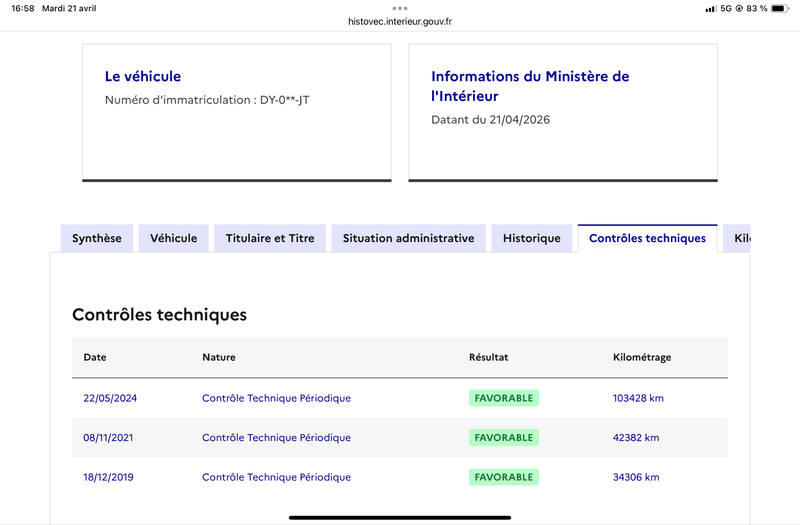
Task: Click the 42382 km mileage value
Action: (x=636, y=438)
